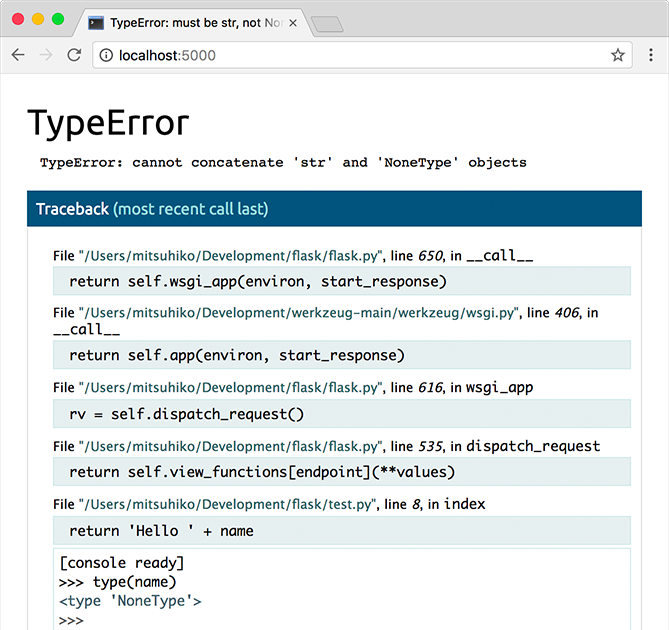The image size is (669, 630).
Task: Open the Chrome three-dot menu
Action: point(651,55)
